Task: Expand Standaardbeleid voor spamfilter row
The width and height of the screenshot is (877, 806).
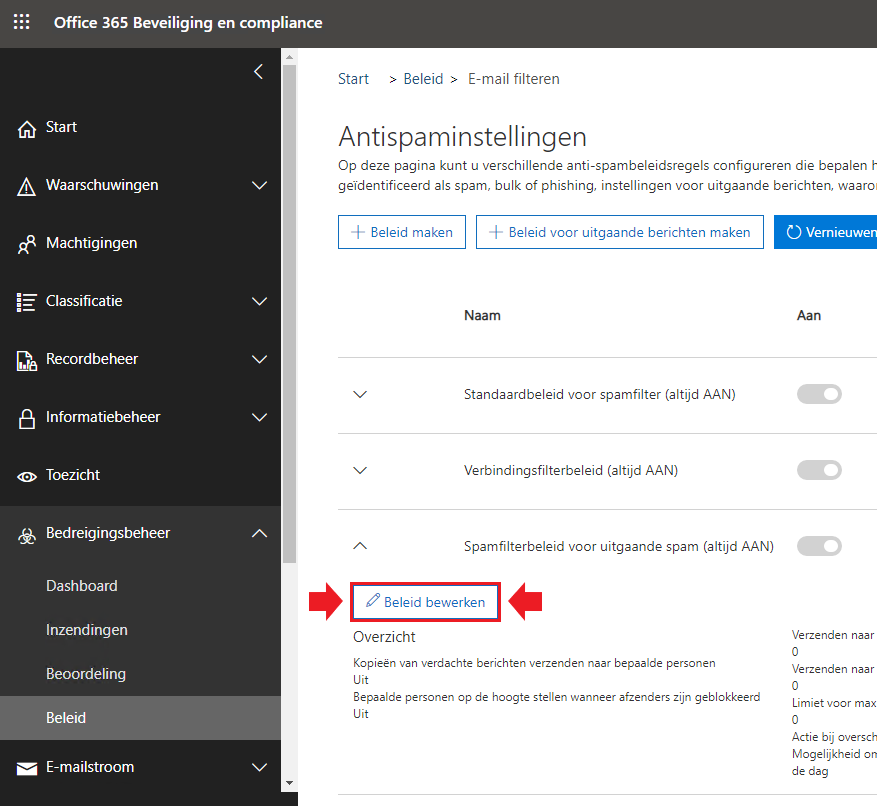Action: coord(360,394)
